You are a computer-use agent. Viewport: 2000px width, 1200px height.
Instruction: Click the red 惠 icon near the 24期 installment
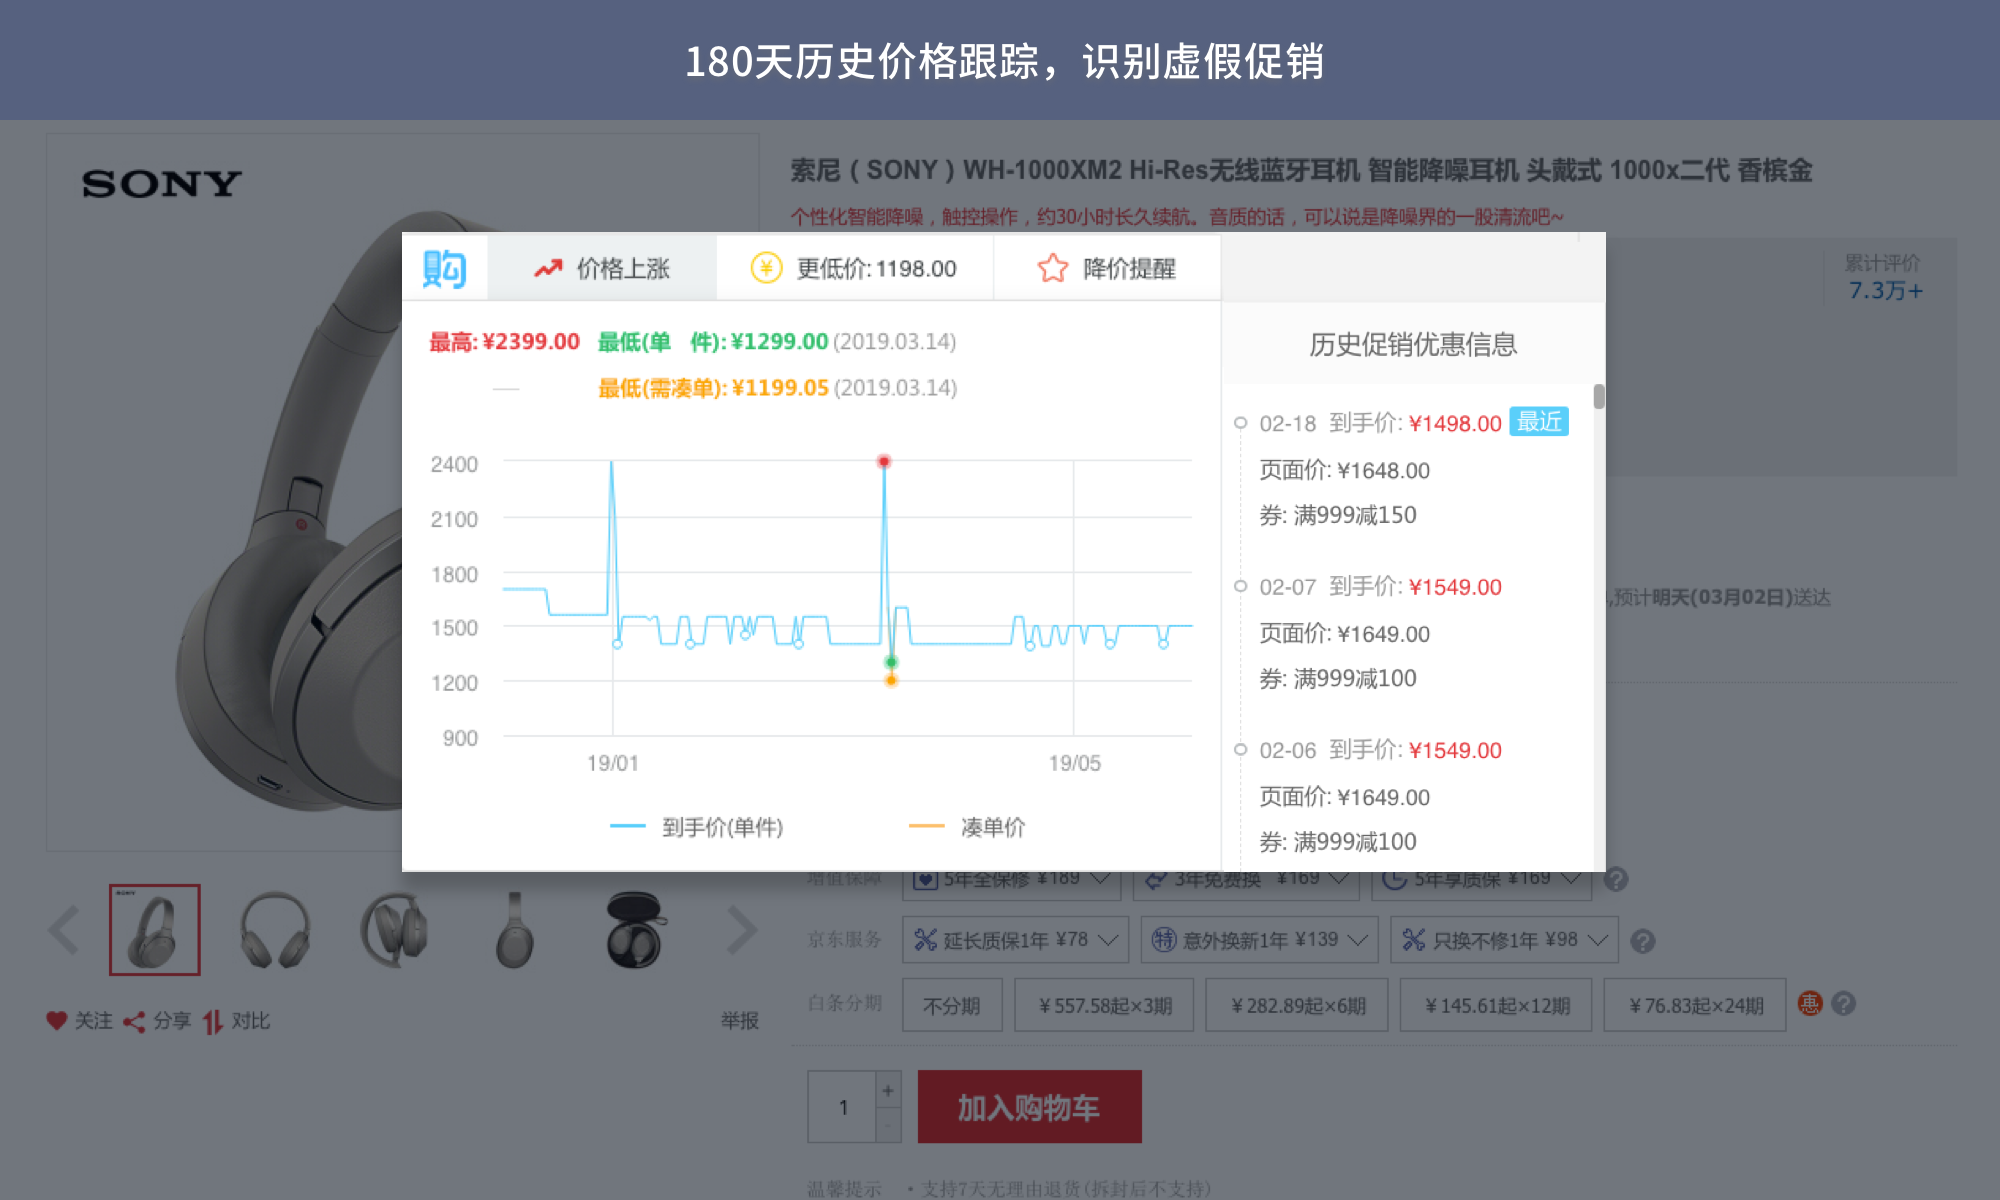[1812, 1004]
